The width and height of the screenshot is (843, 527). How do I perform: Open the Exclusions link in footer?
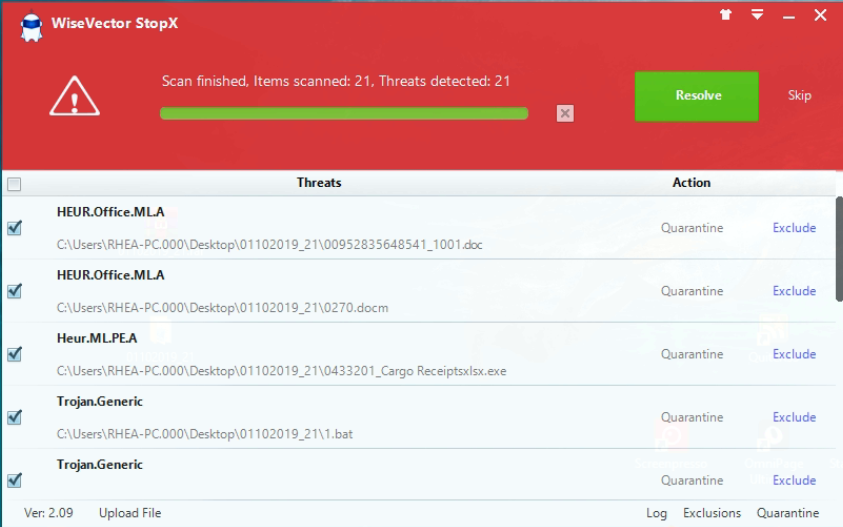[x=712, y=513]
